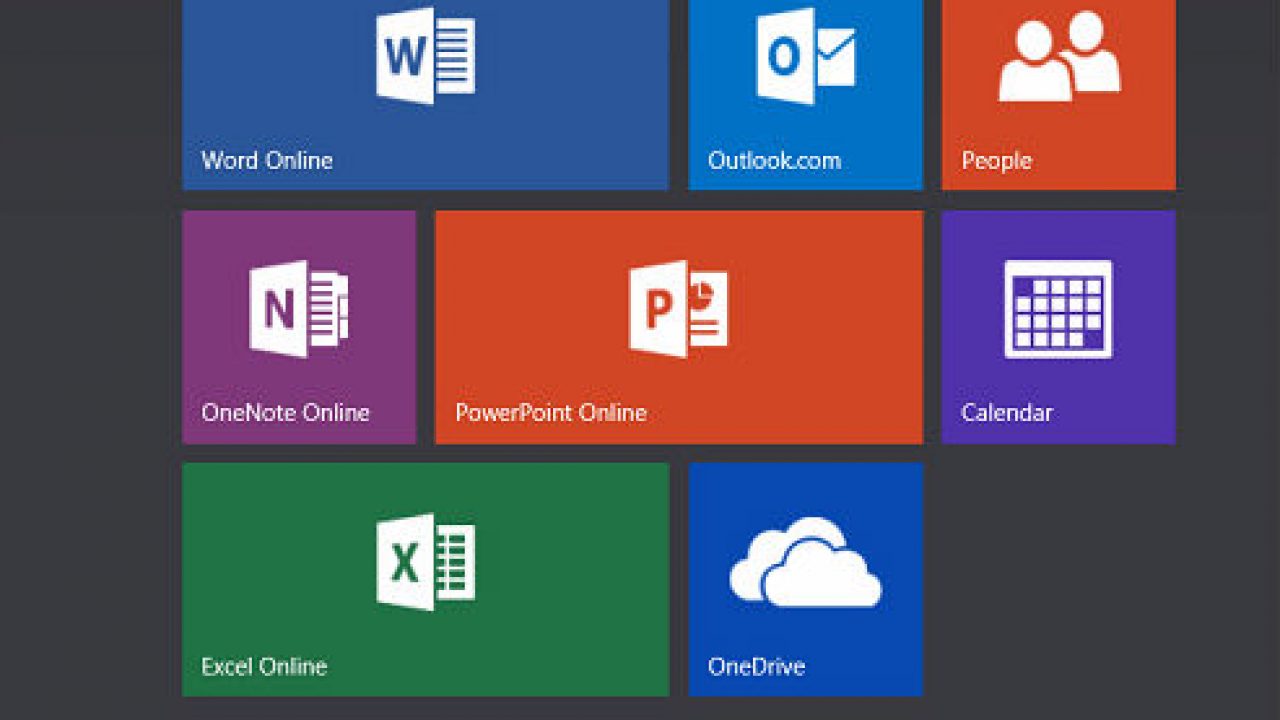This screenshot has width=1280, height=720.
Task: Click the "PowerPoint Online" label
Action: (x=551, y=412)
